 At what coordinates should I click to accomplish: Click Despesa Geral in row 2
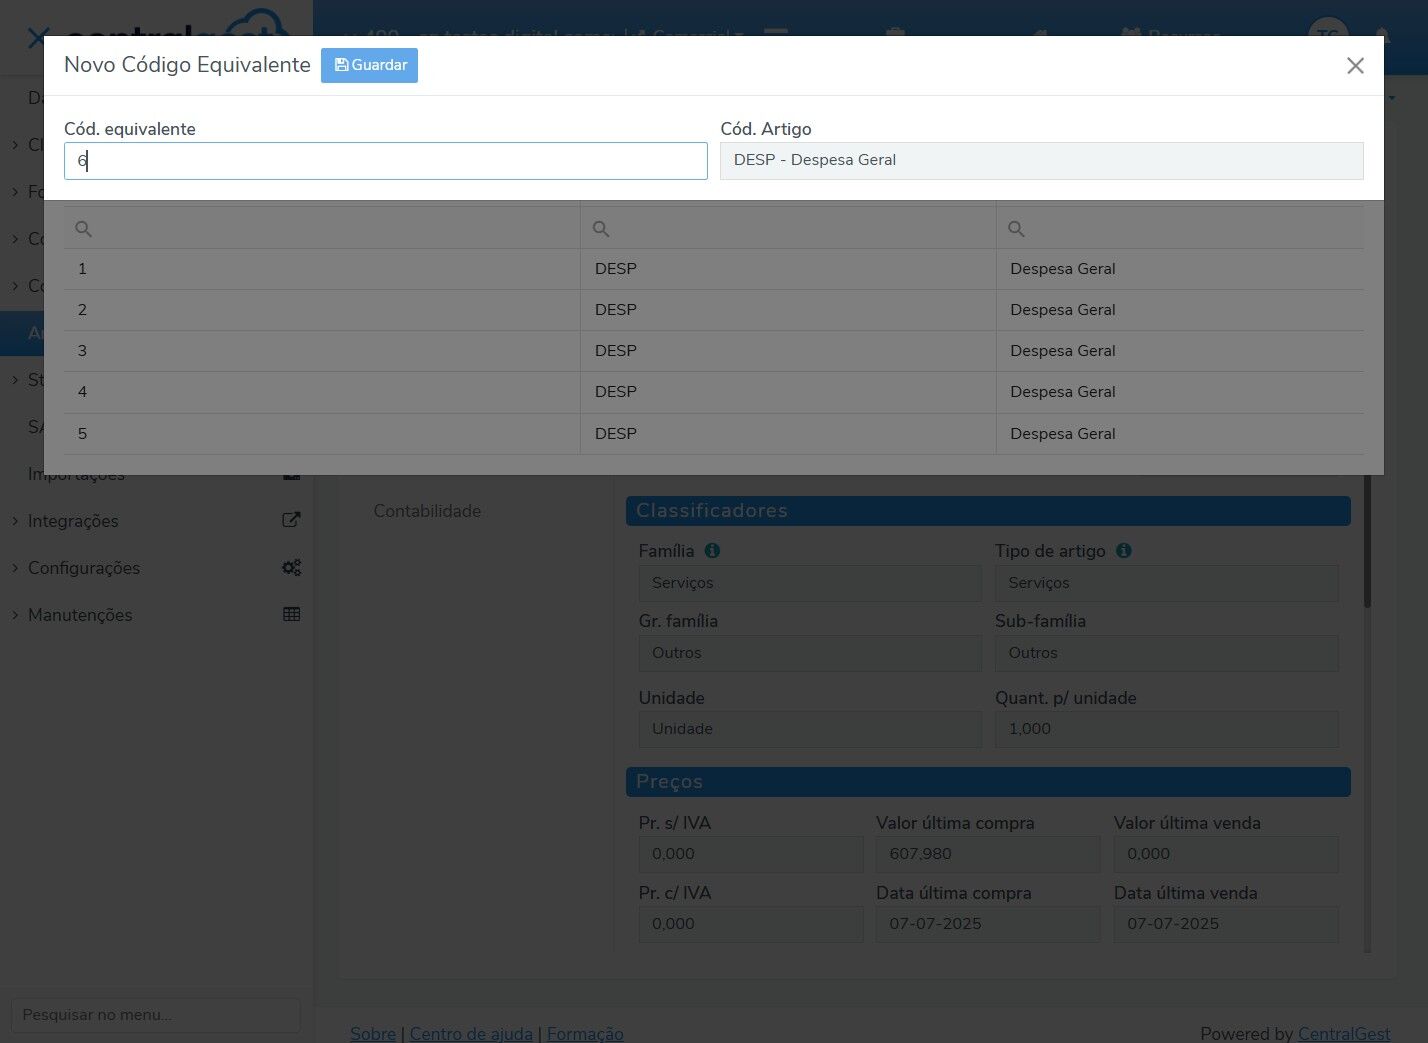[1180, 310]
